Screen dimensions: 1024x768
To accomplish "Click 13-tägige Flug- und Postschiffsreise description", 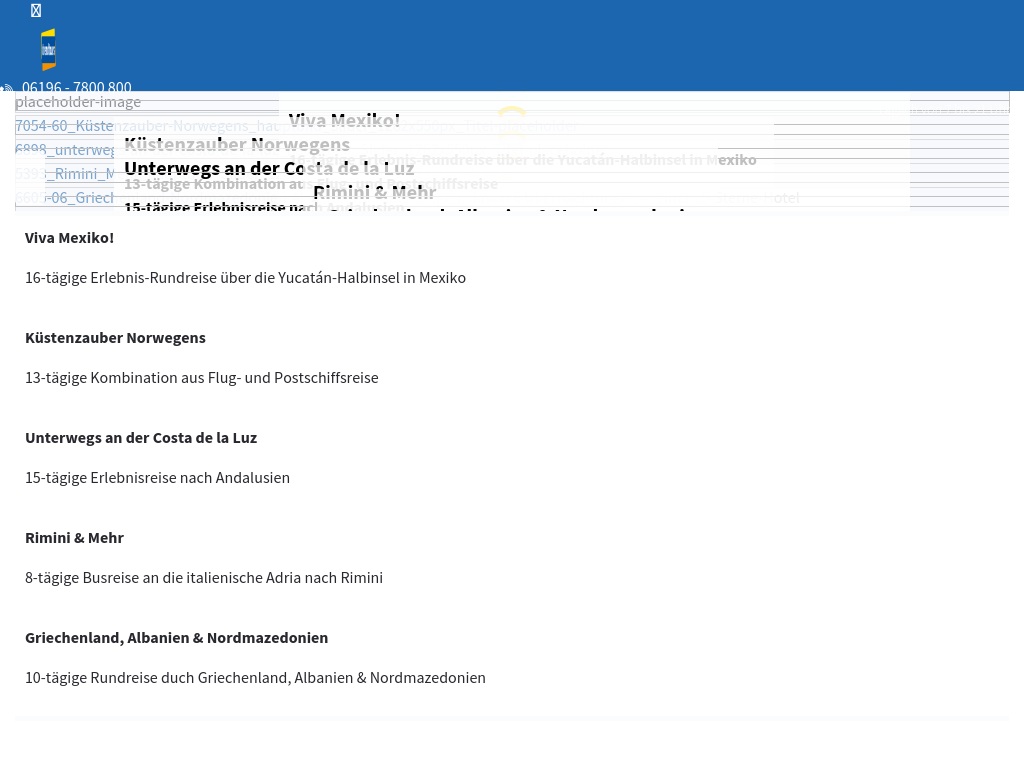I will tap(201, 378).
